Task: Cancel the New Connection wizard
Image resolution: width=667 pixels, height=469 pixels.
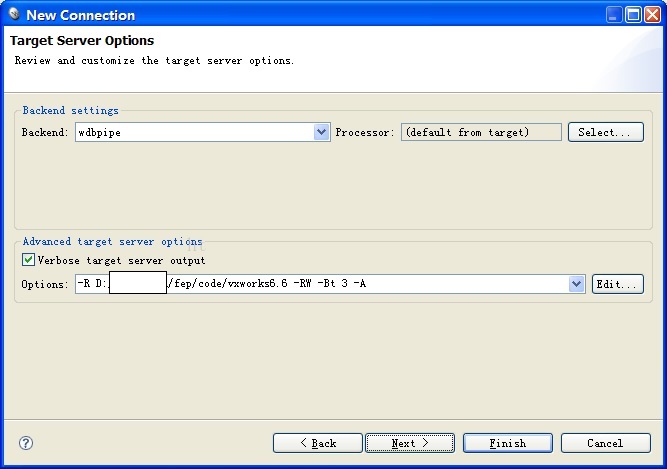Action: pos(606,443)
